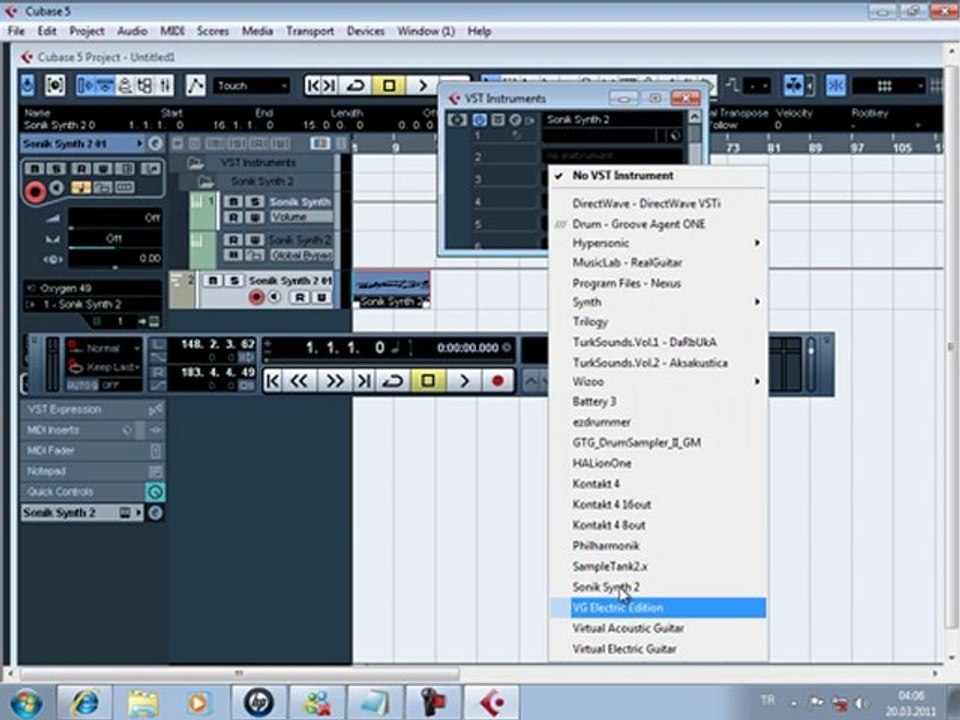Choose Kontakt 4 from instrument list
The height and width of the screenshot is (720, 960).
pos(659,484)
